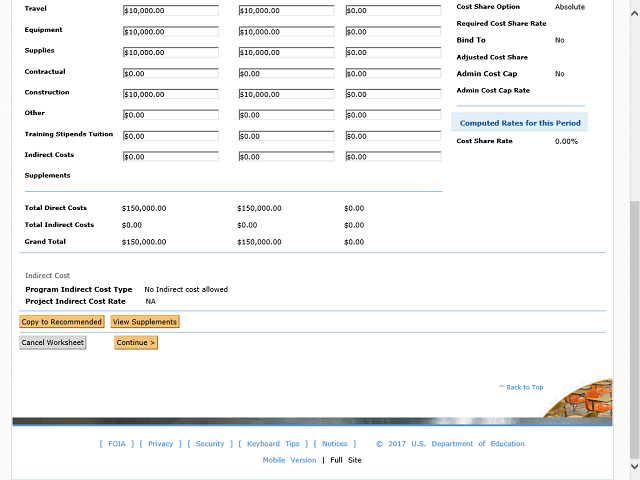Click the Cost Share Rate 0.00% value
The height and width of the screenshot is (480, 640).
coord(566,141)
